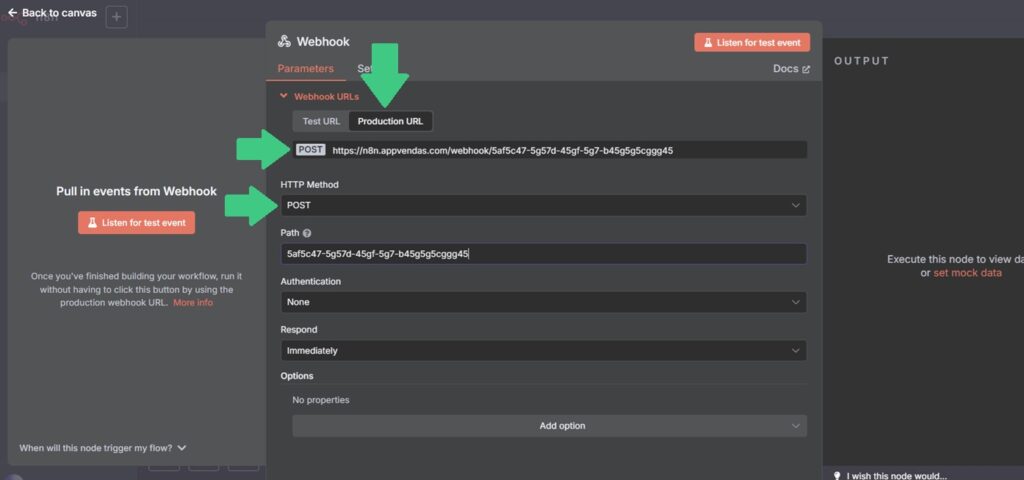The width and height of the screenshot is (1024, 480).
Task: Focus the Path input field
Action: pos(543,253)
